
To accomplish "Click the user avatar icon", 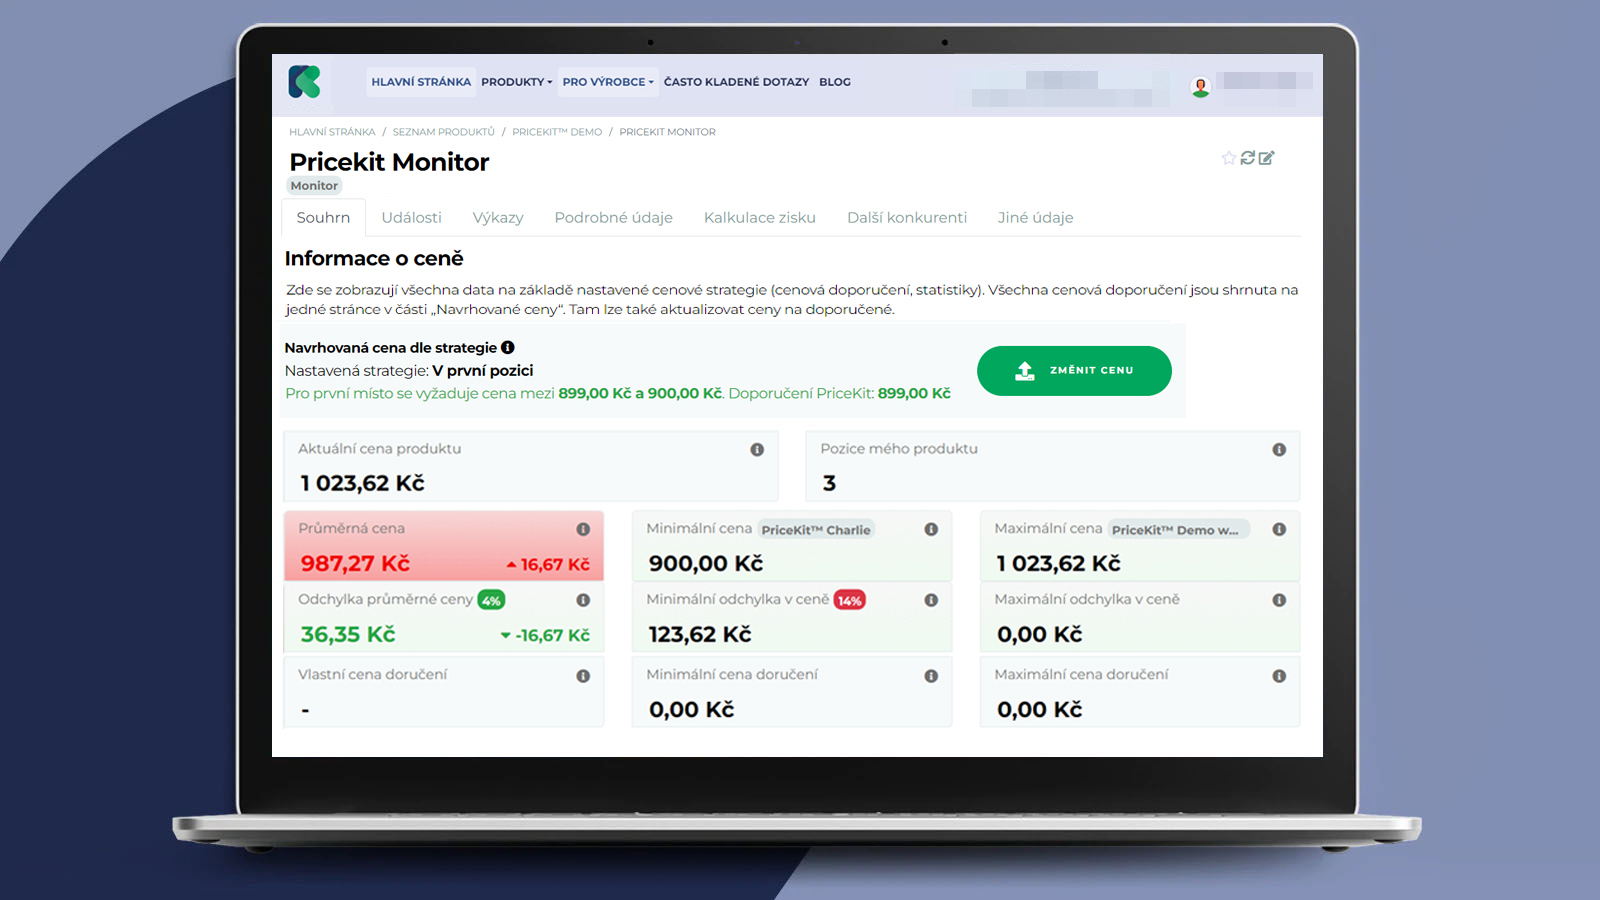I will point(1200,87).
